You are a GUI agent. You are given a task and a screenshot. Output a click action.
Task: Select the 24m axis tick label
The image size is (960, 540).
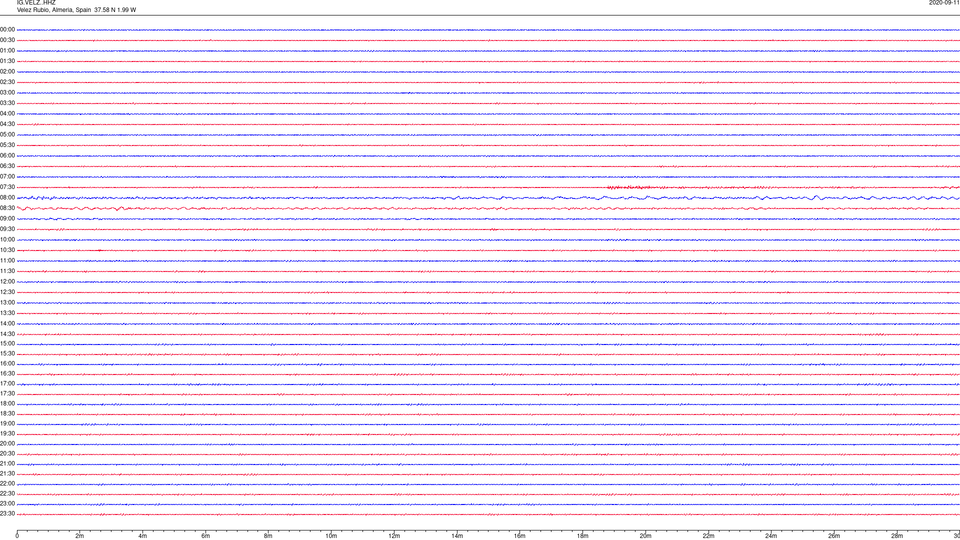(771, 536)
